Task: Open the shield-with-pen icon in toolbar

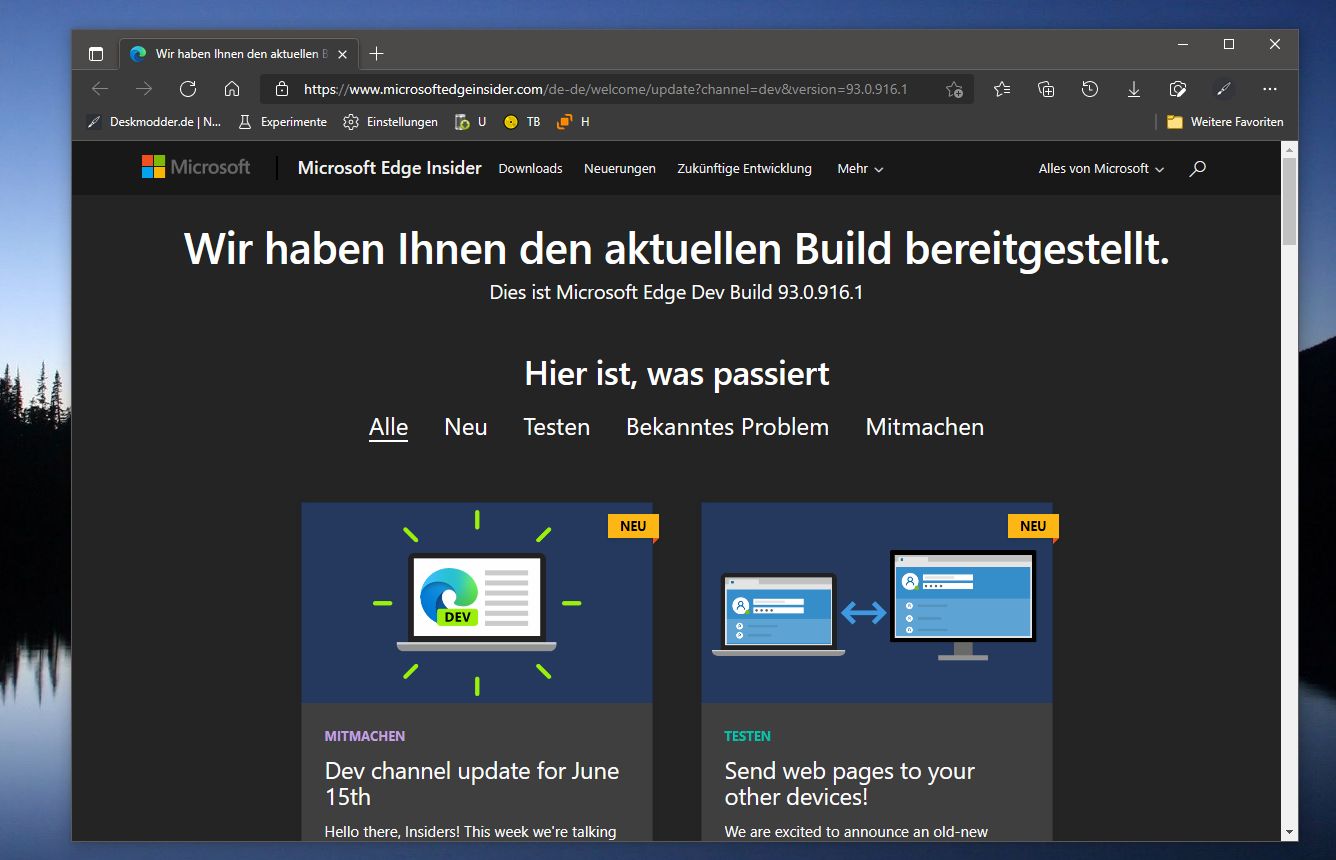Action: 1178,89
